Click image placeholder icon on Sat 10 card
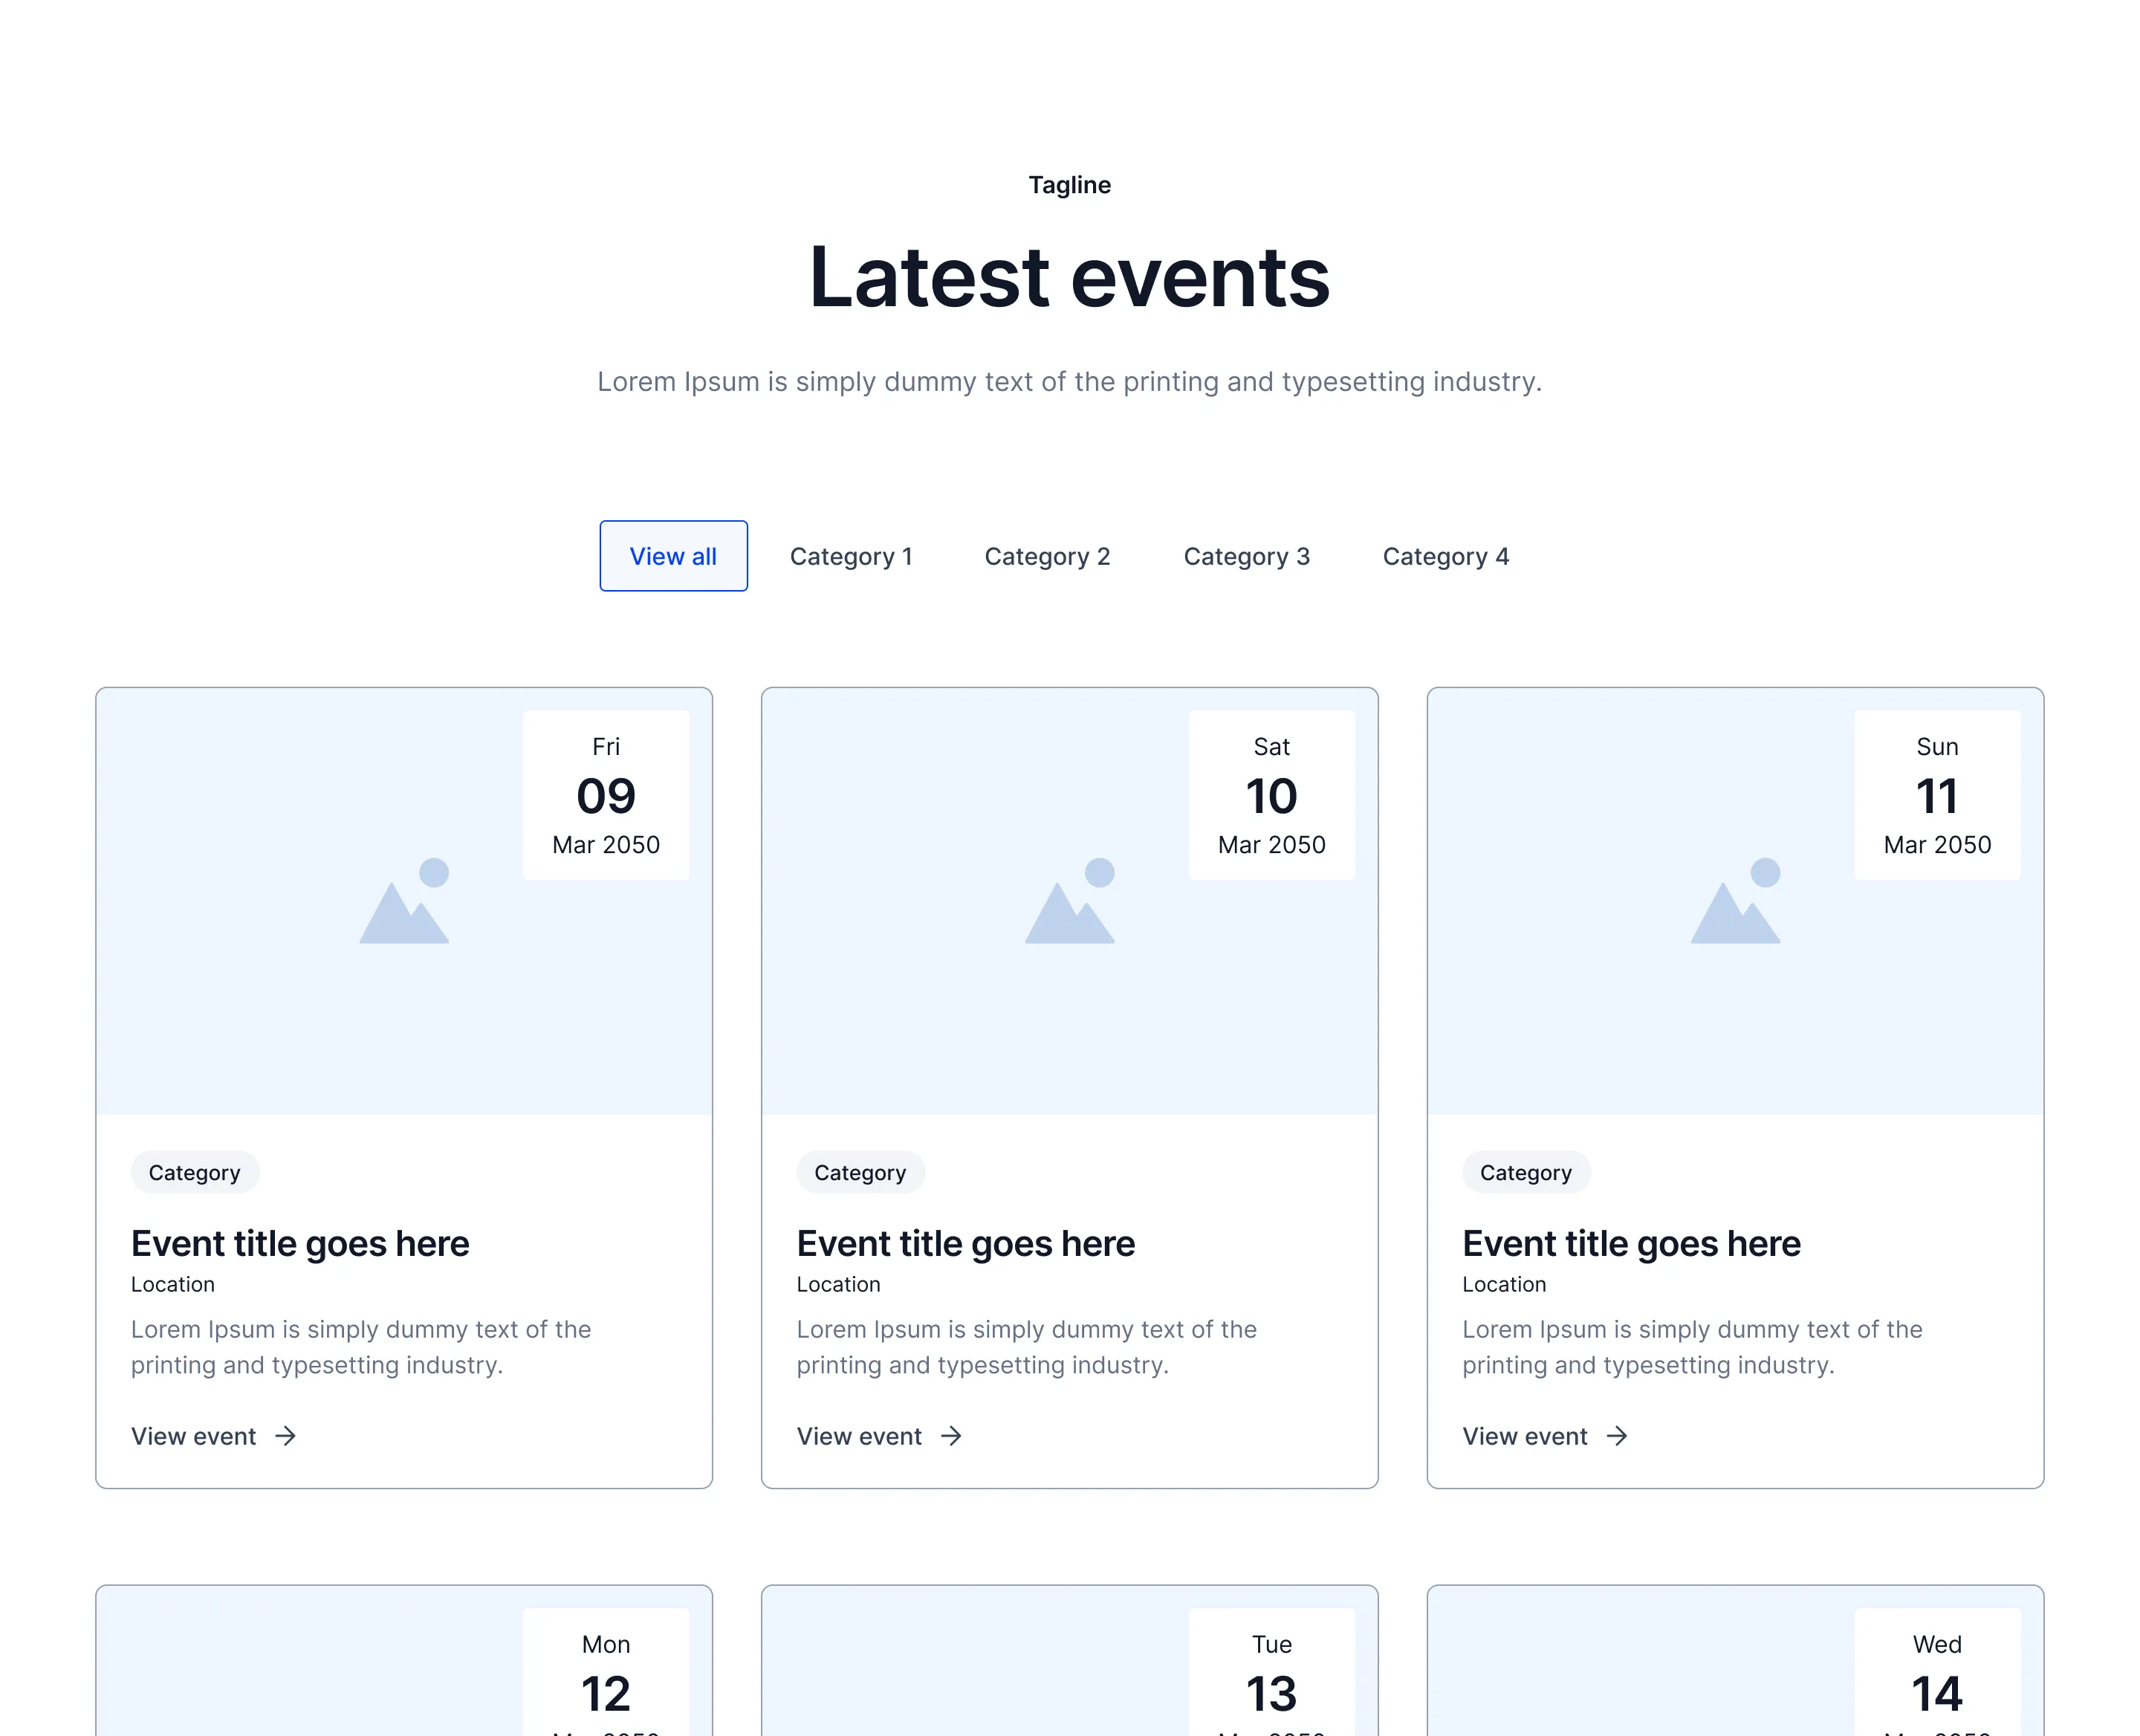Image resolution: width=2140 pixels, height=1736 pixels. (1070, 900)
